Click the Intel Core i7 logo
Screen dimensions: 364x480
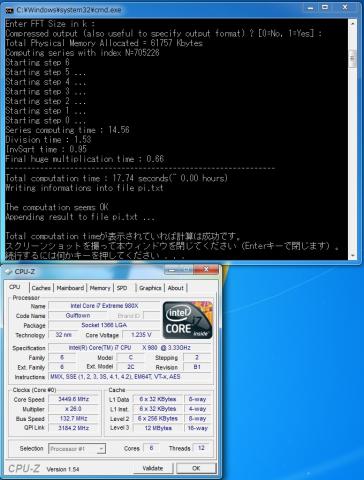tap(187, 320)
